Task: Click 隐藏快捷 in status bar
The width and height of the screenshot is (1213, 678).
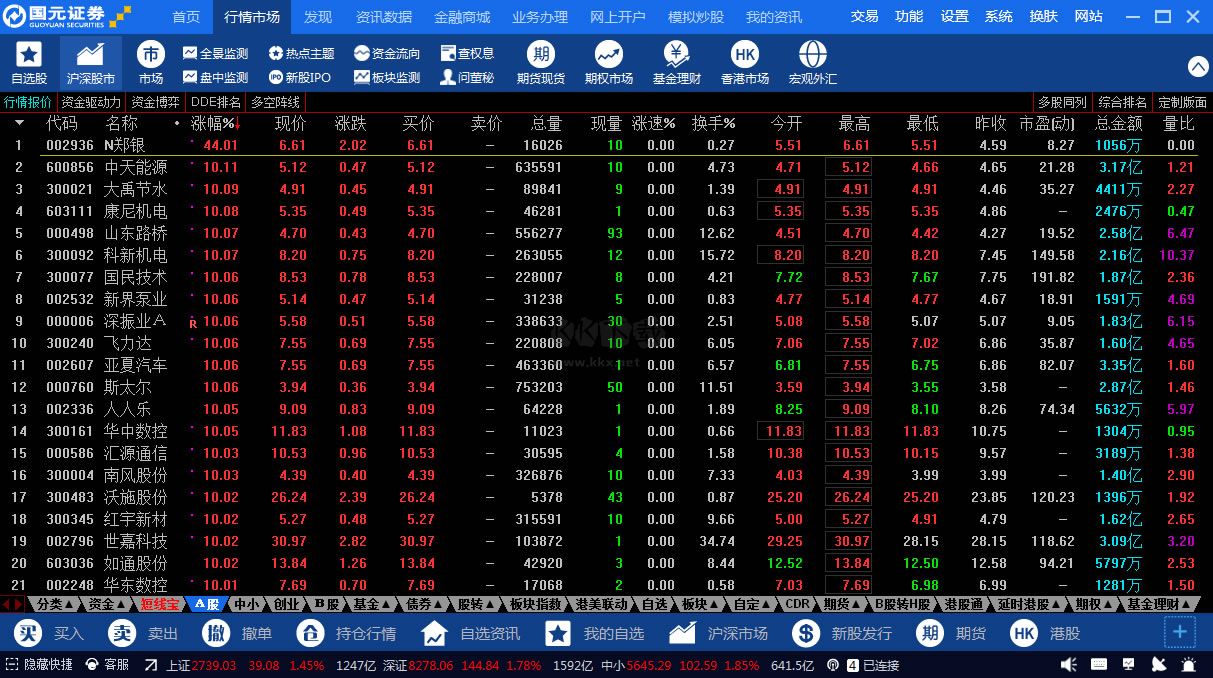Action: [x=39, y=665]
